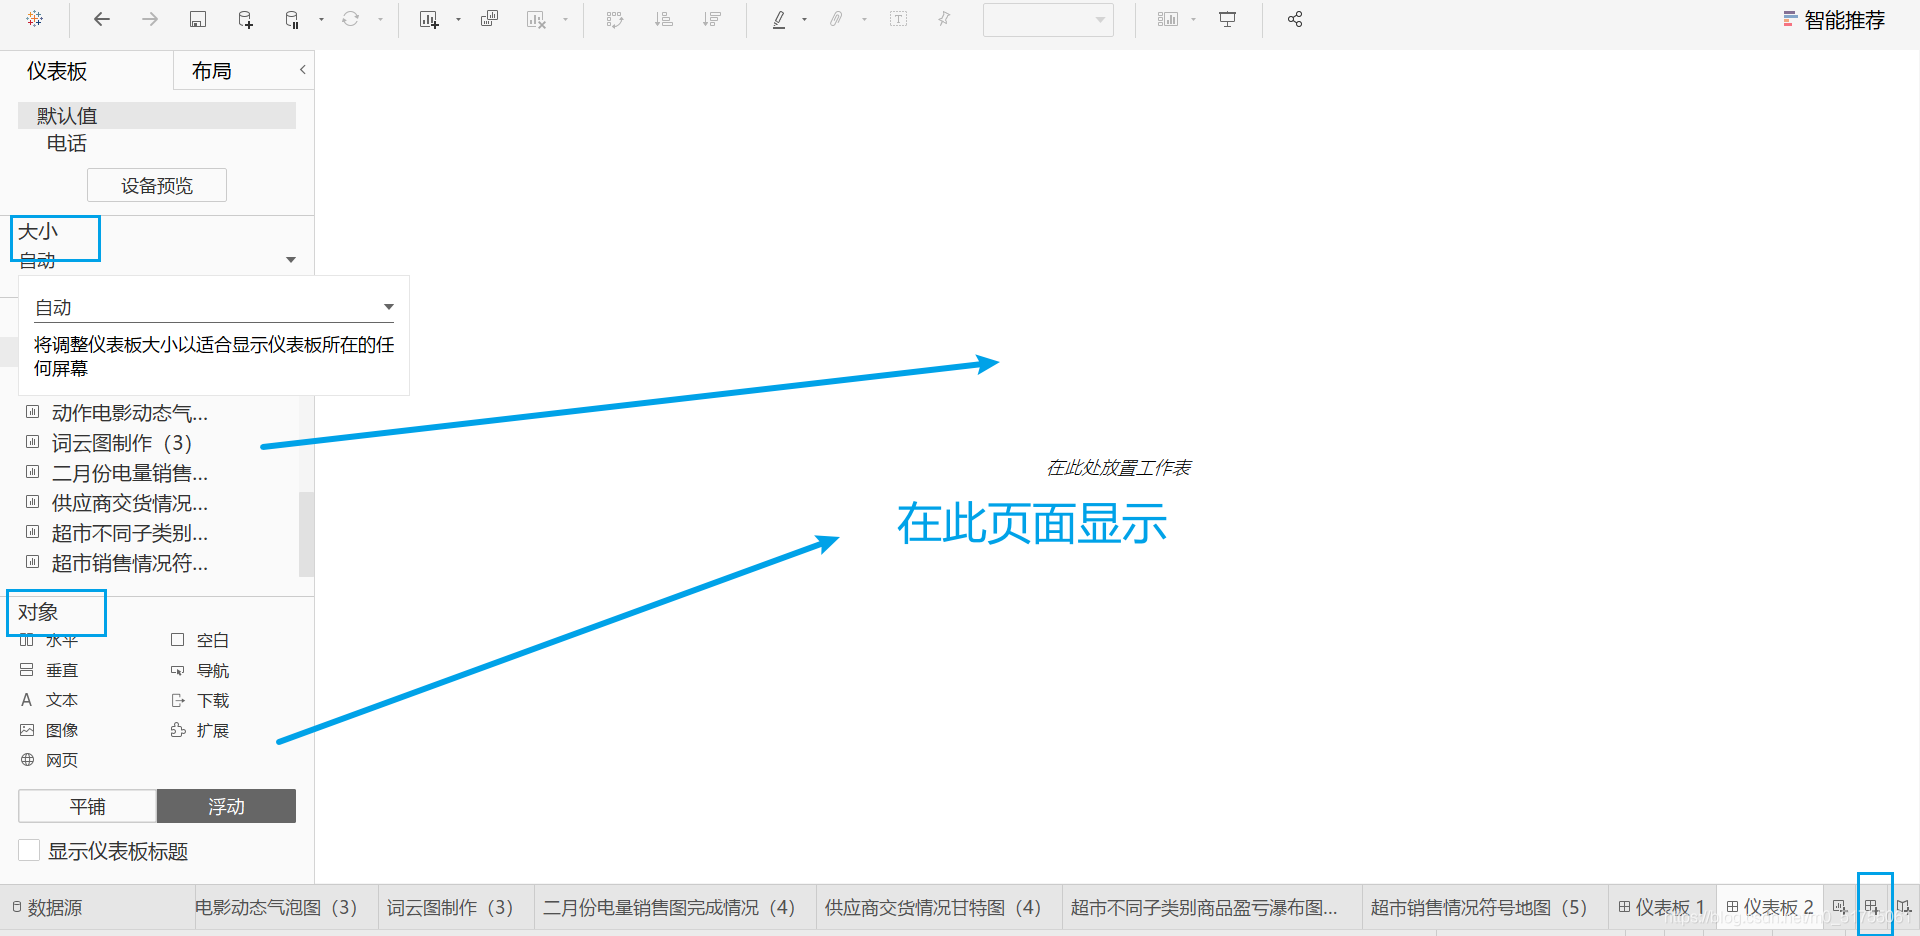
Task: Switch object layout to 平铺
Action: [x=88, y=806]
